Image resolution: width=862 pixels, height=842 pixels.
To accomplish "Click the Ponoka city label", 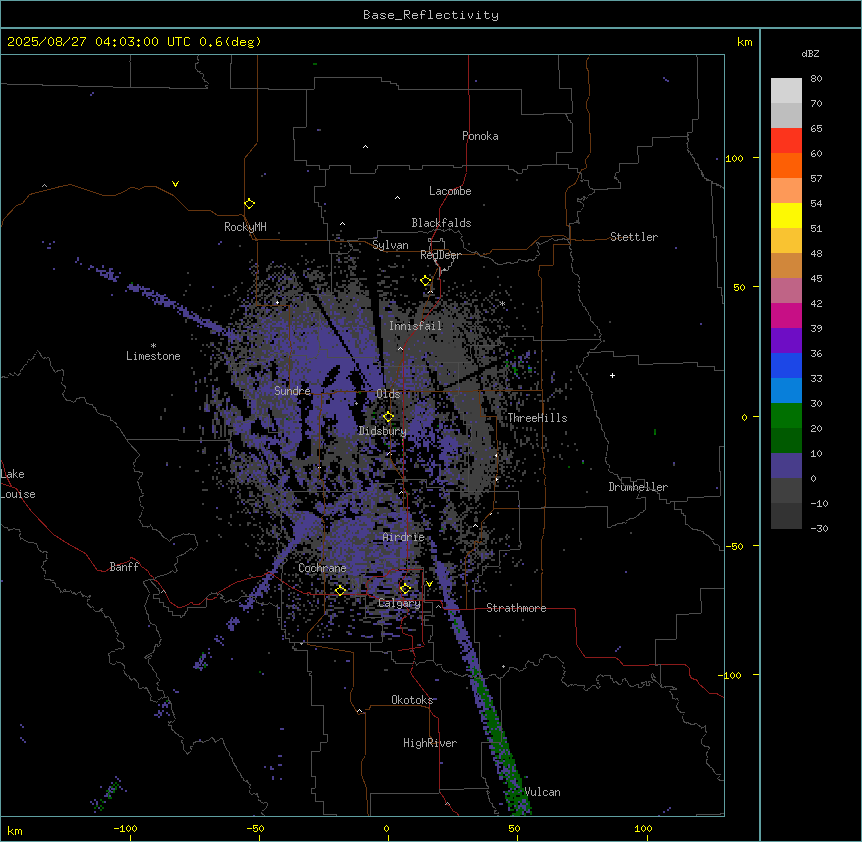I will (480, 136).
